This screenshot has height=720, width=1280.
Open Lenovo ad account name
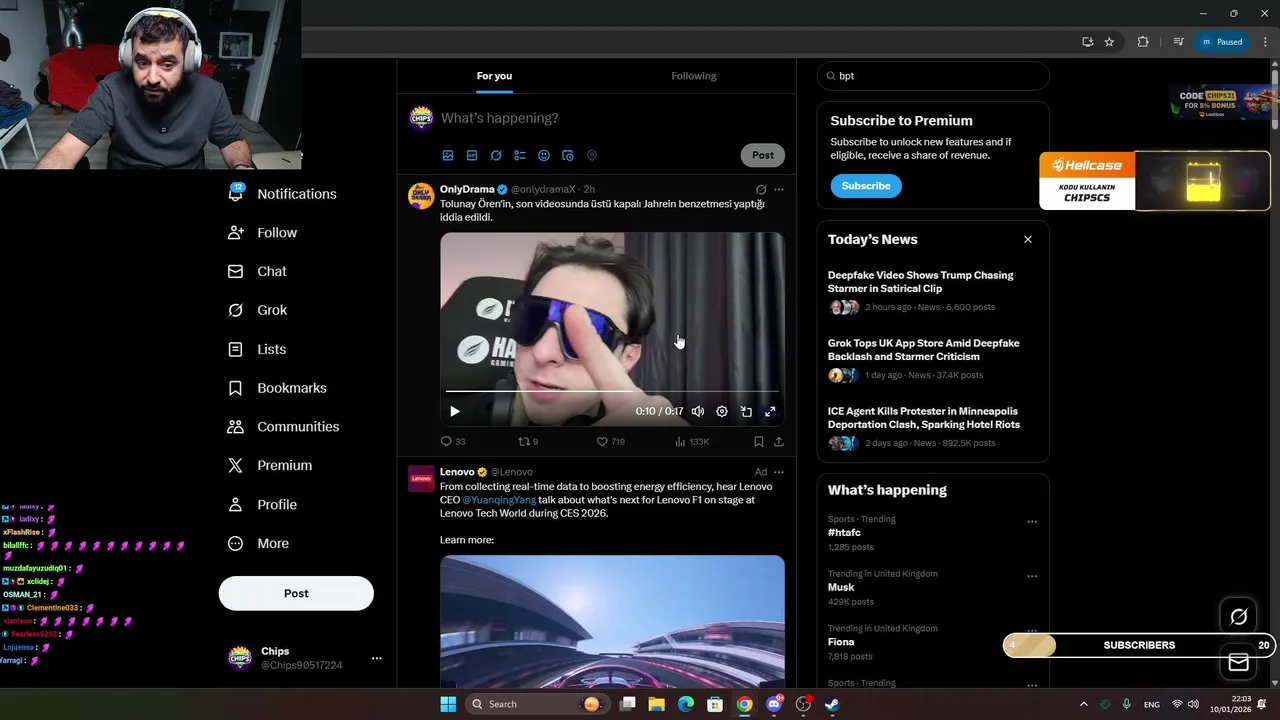click(457, 472)
